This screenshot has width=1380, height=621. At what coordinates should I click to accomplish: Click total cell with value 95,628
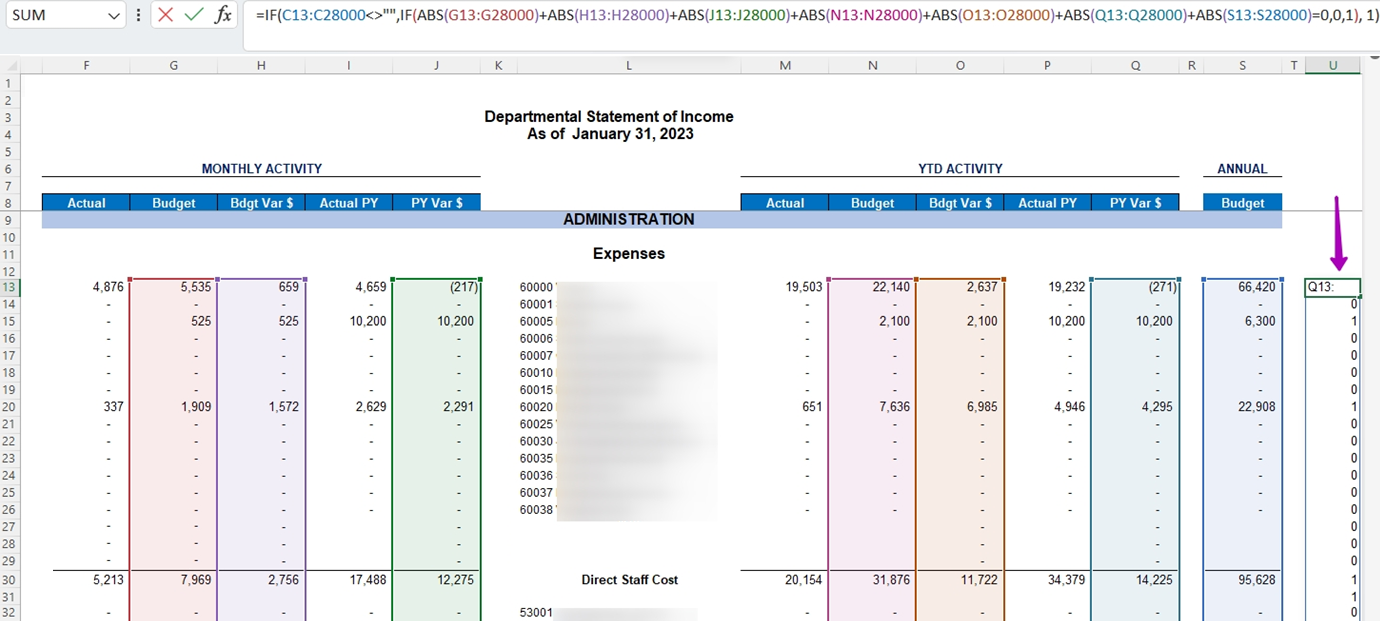1242,580
